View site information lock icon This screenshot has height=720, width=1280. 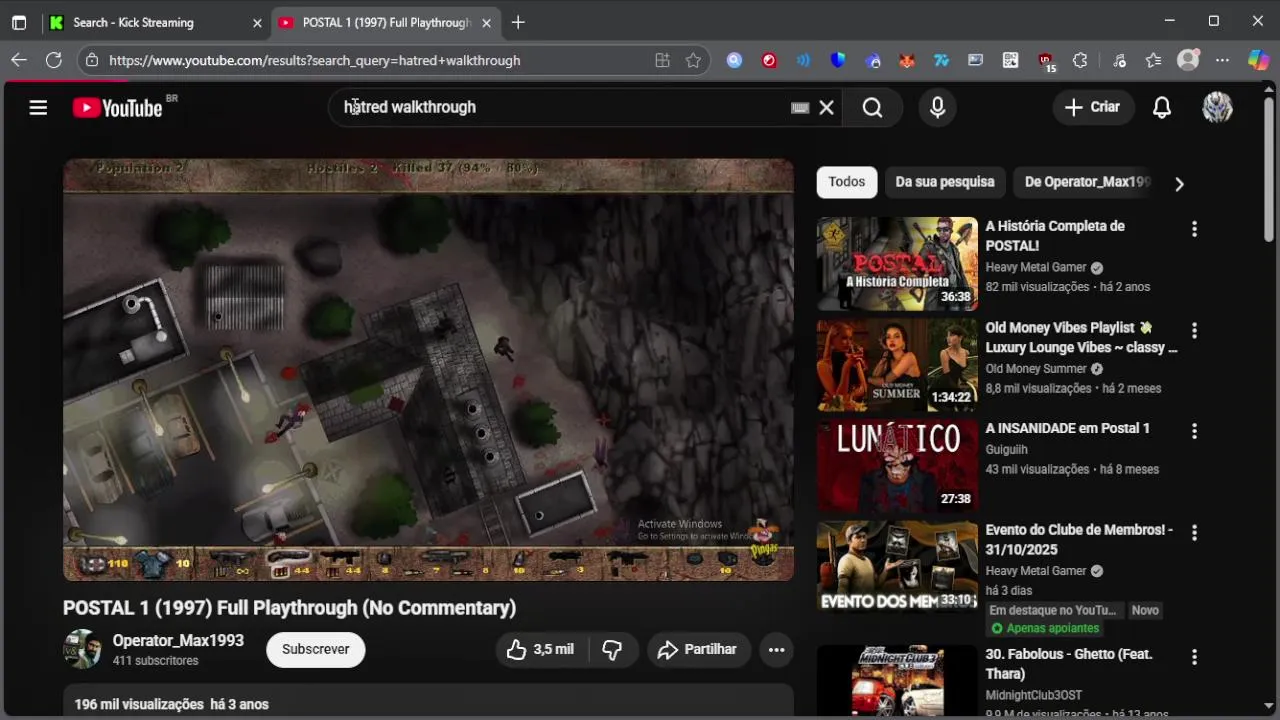point(92,60)
